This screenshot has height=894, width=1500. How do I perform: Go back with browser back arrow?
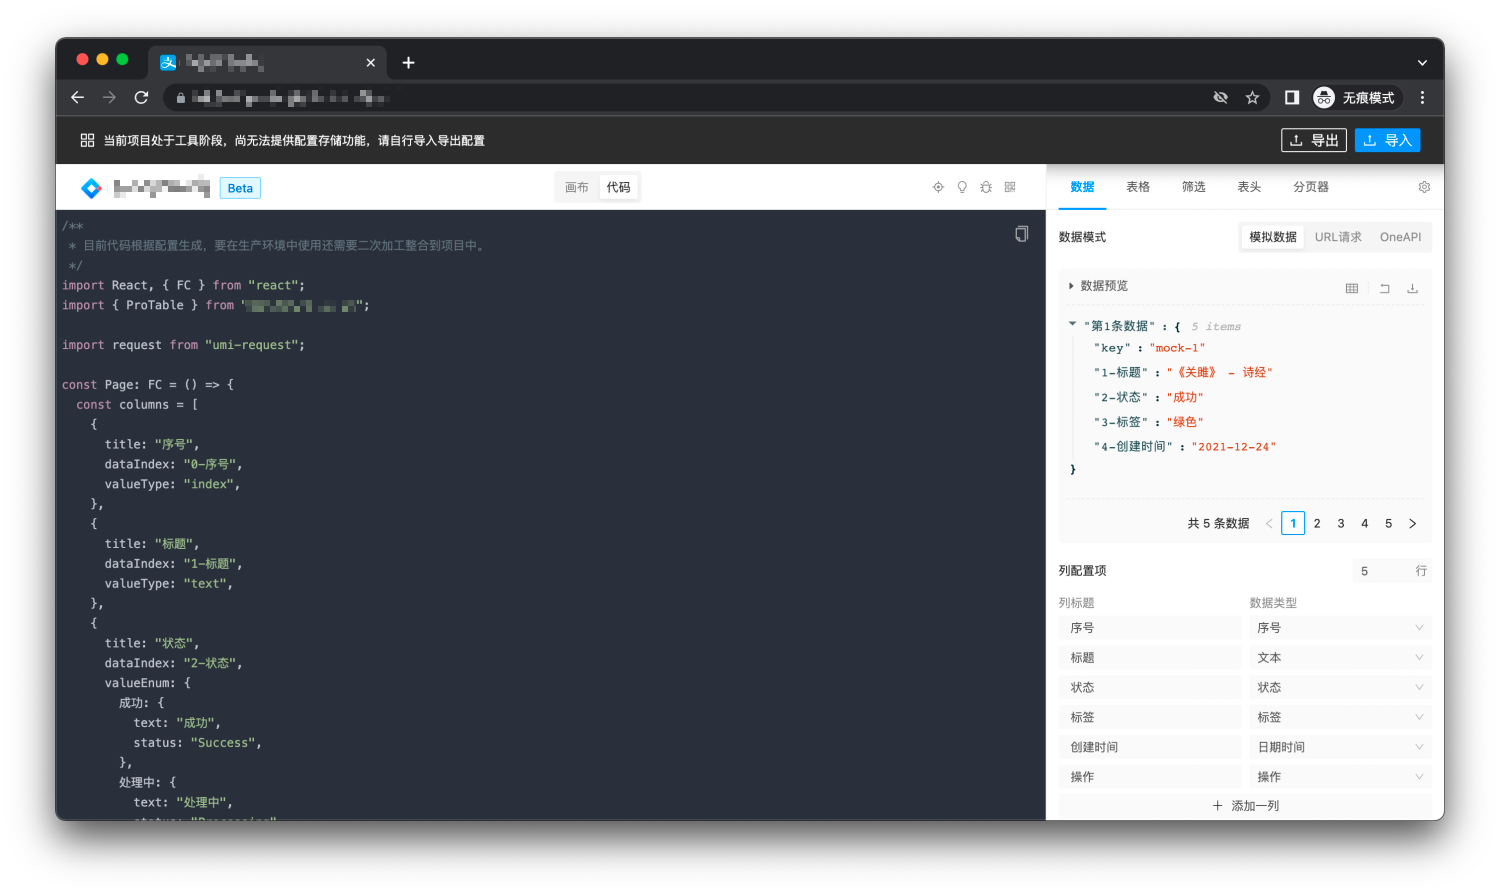(x=77, y=97)
